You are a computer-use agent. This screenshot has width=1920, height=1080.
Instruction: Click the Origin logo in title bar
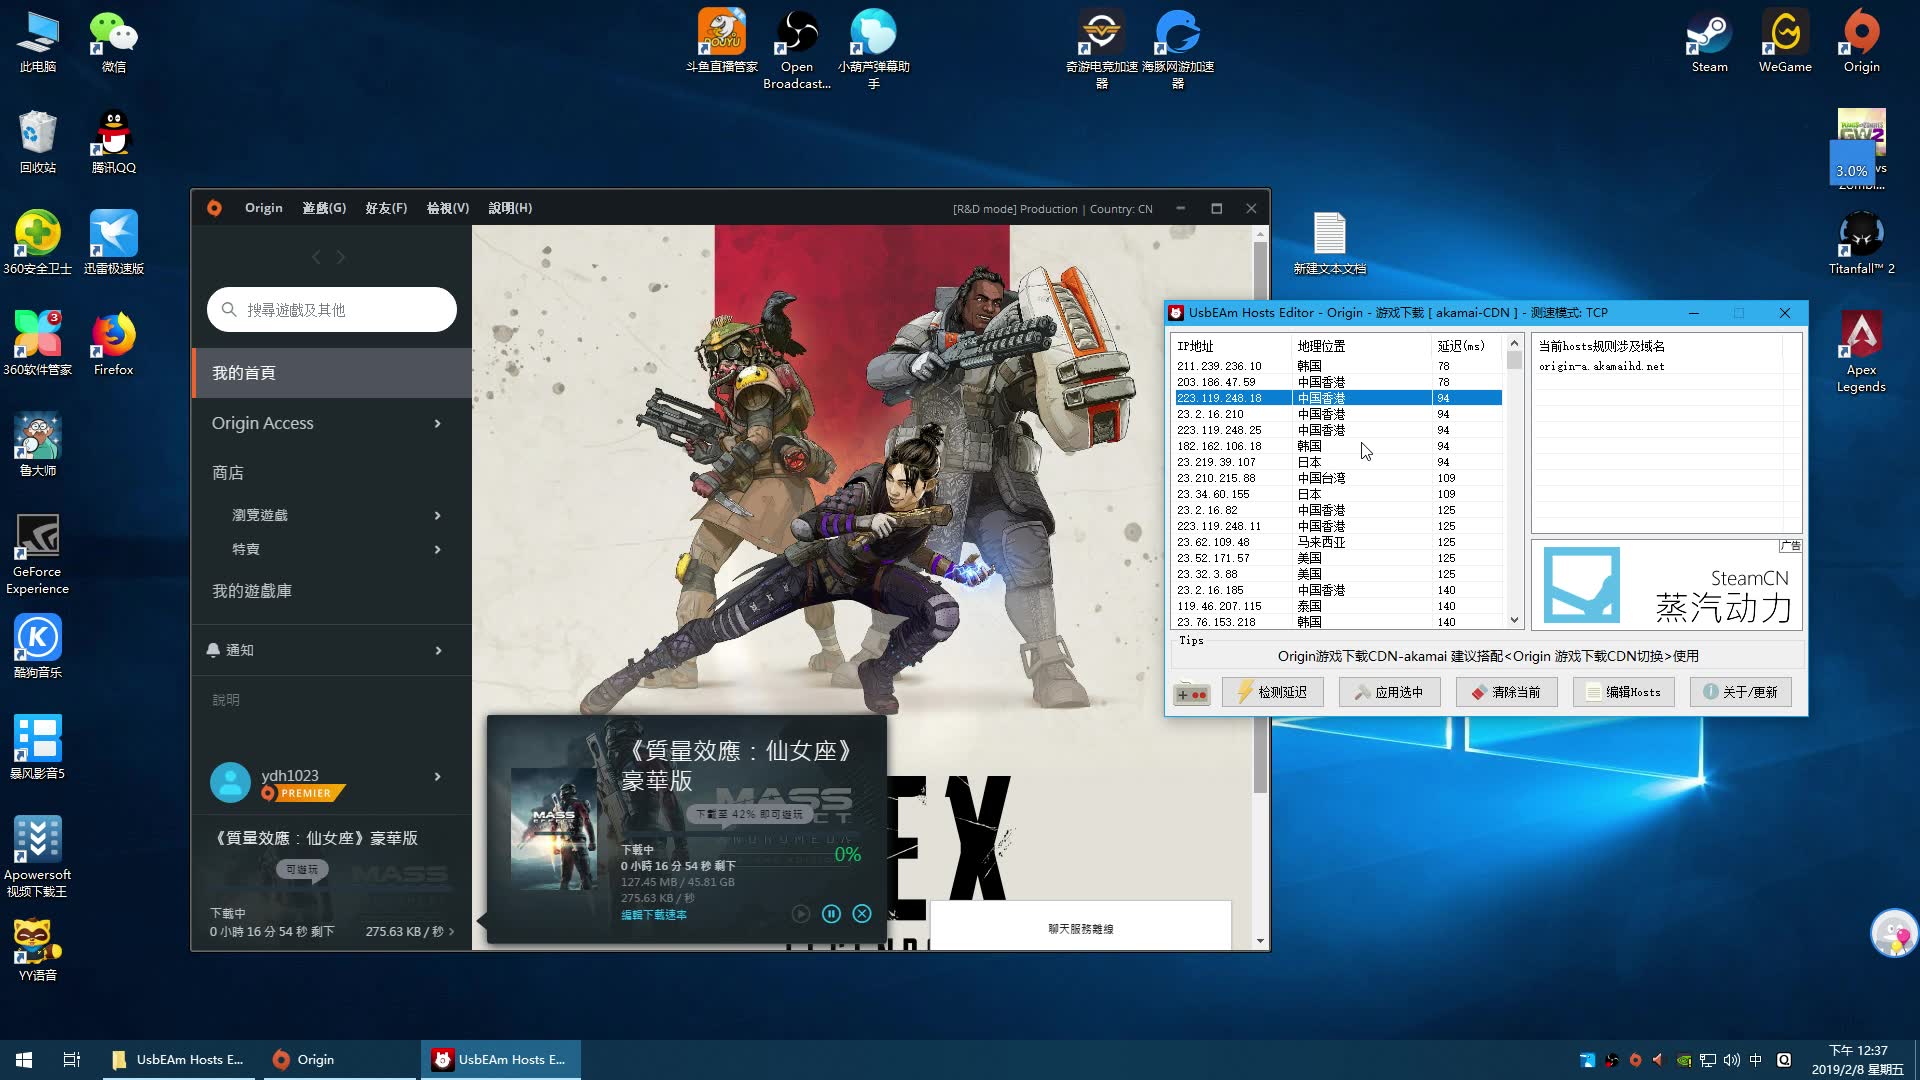tap(214, 208)
